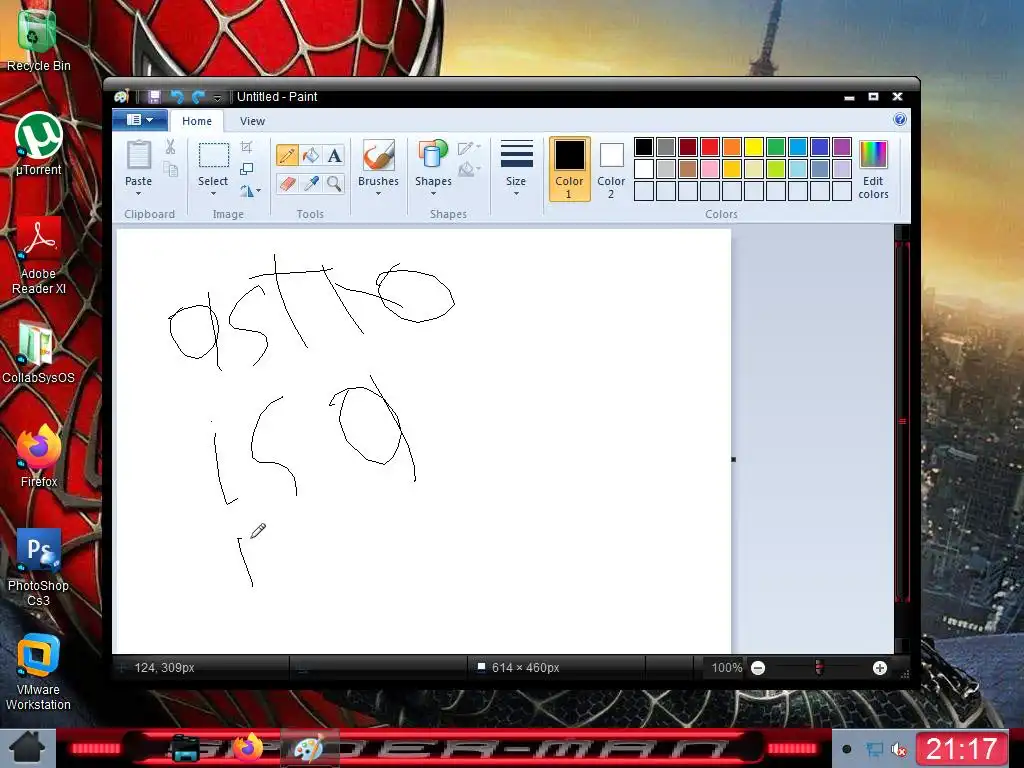Open the CollabSysOS desktop icon
The image size is (1024, 768).
(38, 353)
